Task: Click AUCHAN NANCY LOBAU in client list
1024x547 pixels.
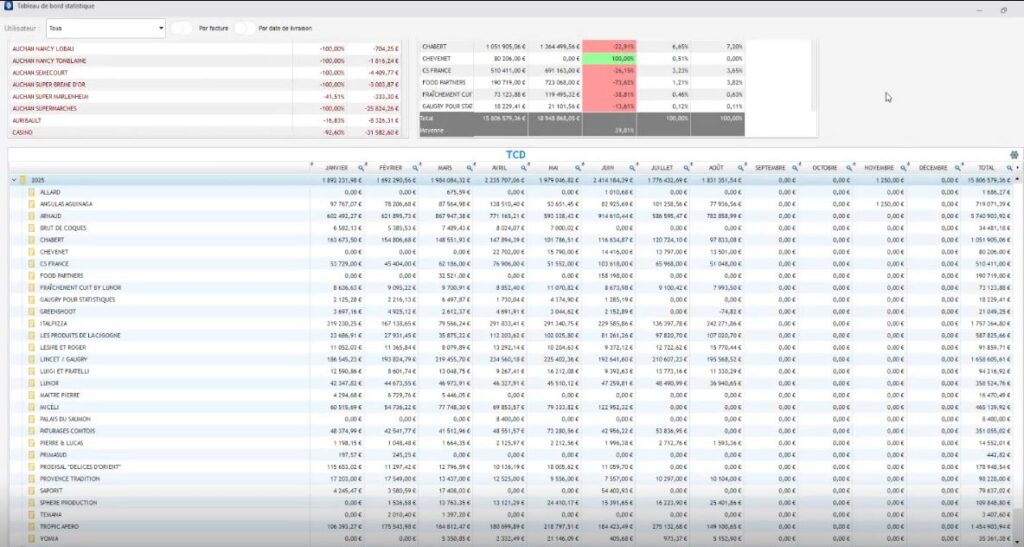Action: coord(43,49)
